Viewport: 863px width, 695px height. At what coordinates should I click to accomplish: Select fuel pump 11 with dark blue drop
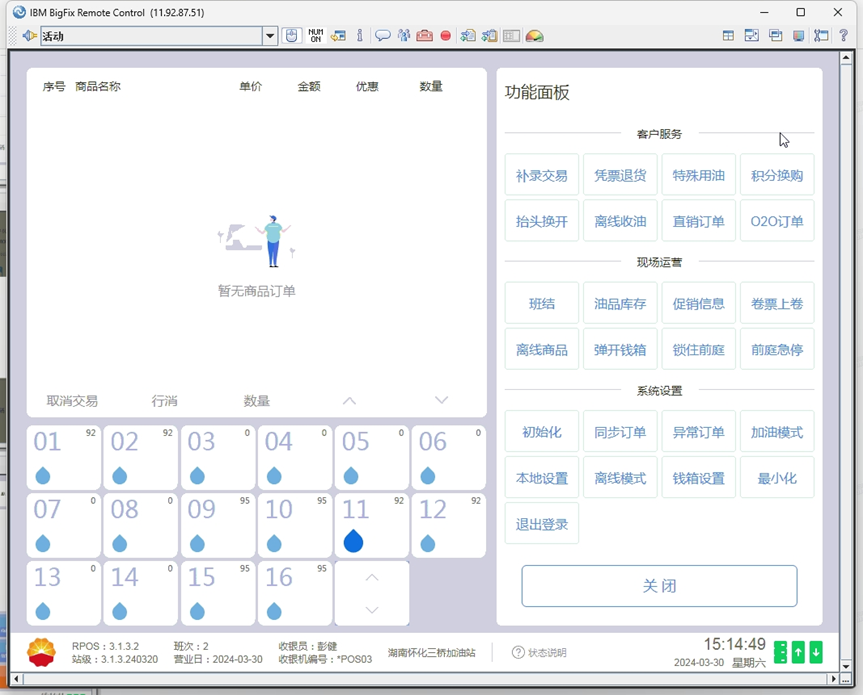coord(371,525)
